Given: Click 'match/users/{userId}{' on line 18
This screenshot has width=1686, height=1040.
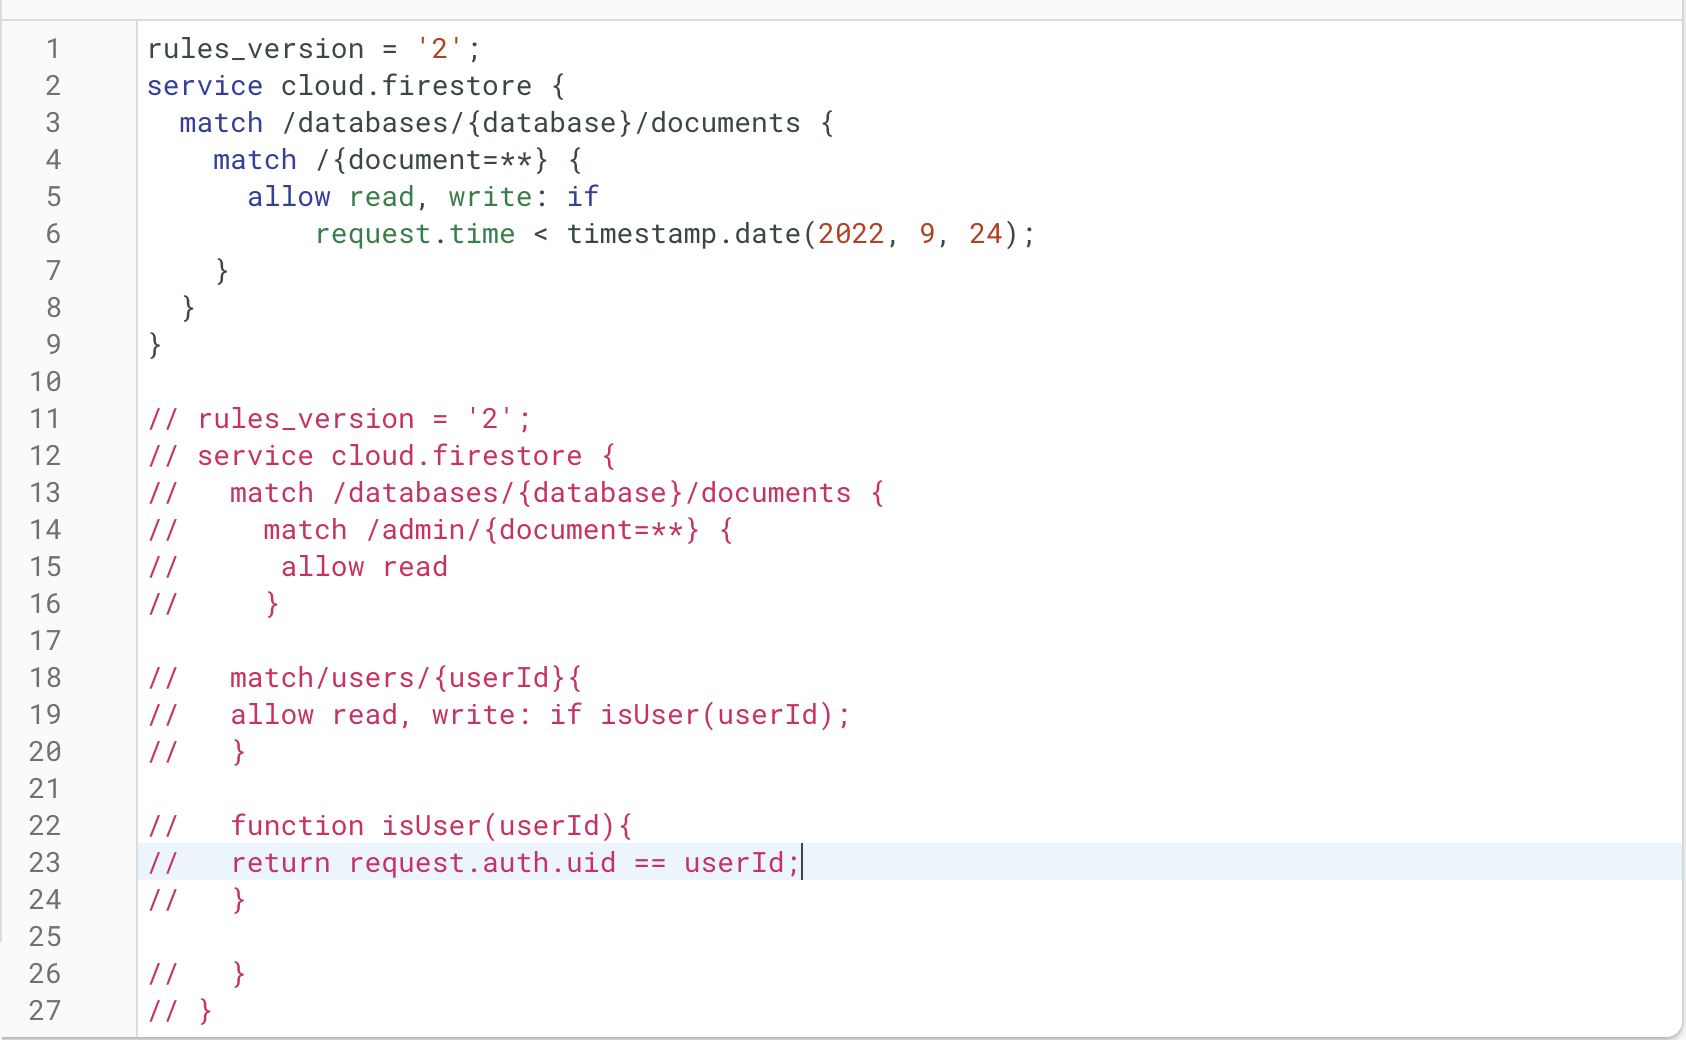Looking at the screenshot, I should pos(405,678).
